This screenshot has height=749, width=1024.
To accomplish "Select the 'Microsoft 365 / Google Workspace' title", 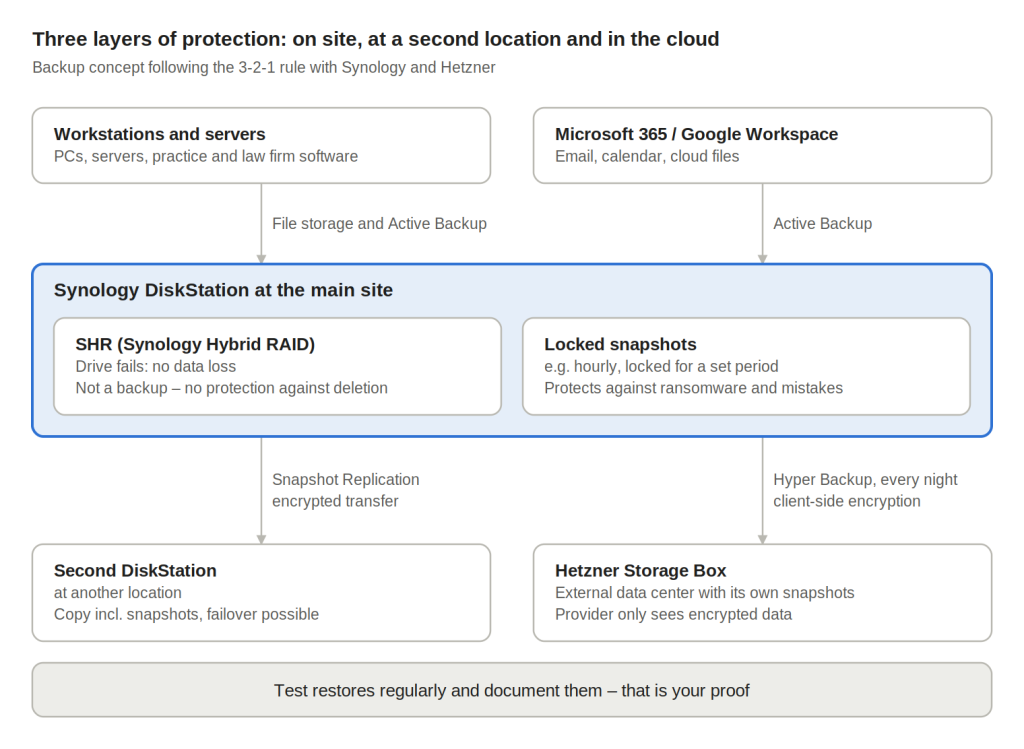I will pyautogui.click(x=696, y=134).
